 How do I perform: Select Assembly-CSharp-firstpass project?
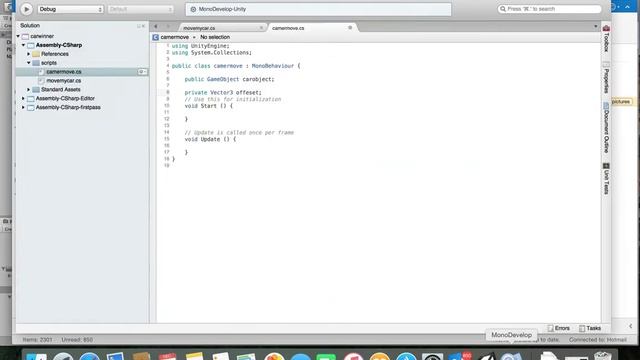(x=68, y=107)
